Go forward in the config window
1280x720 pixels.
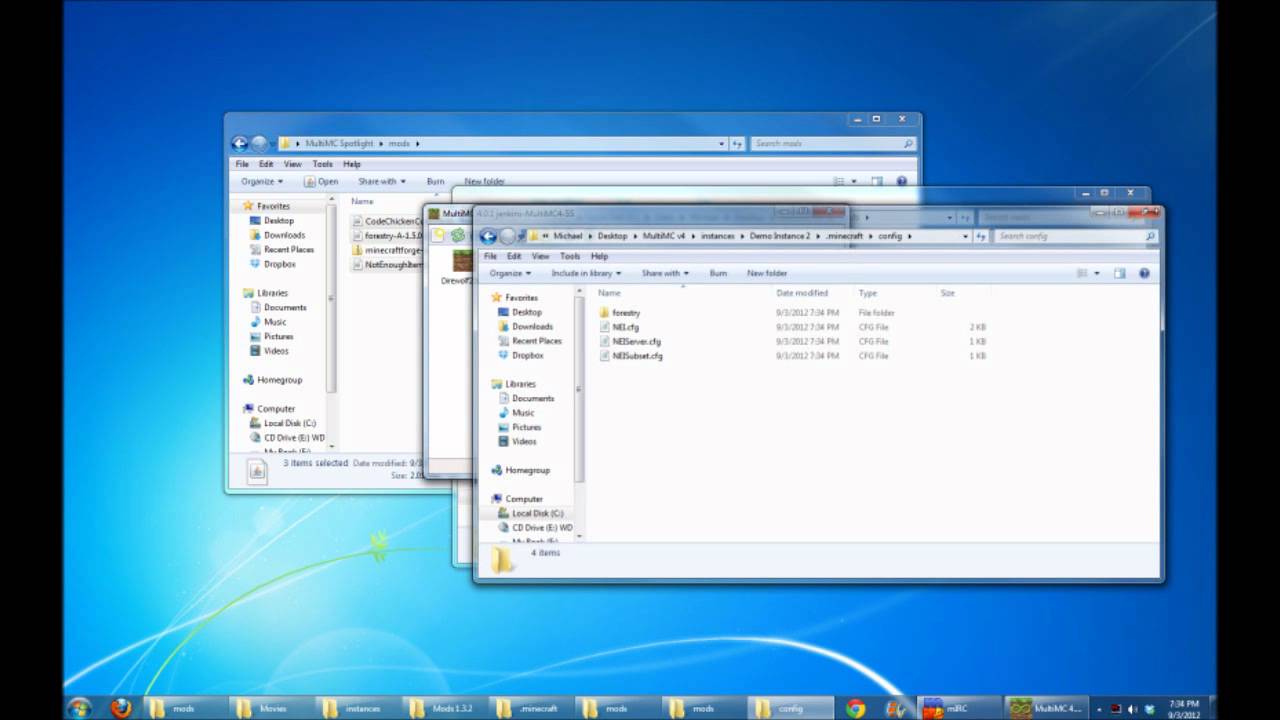coord(507,237)
